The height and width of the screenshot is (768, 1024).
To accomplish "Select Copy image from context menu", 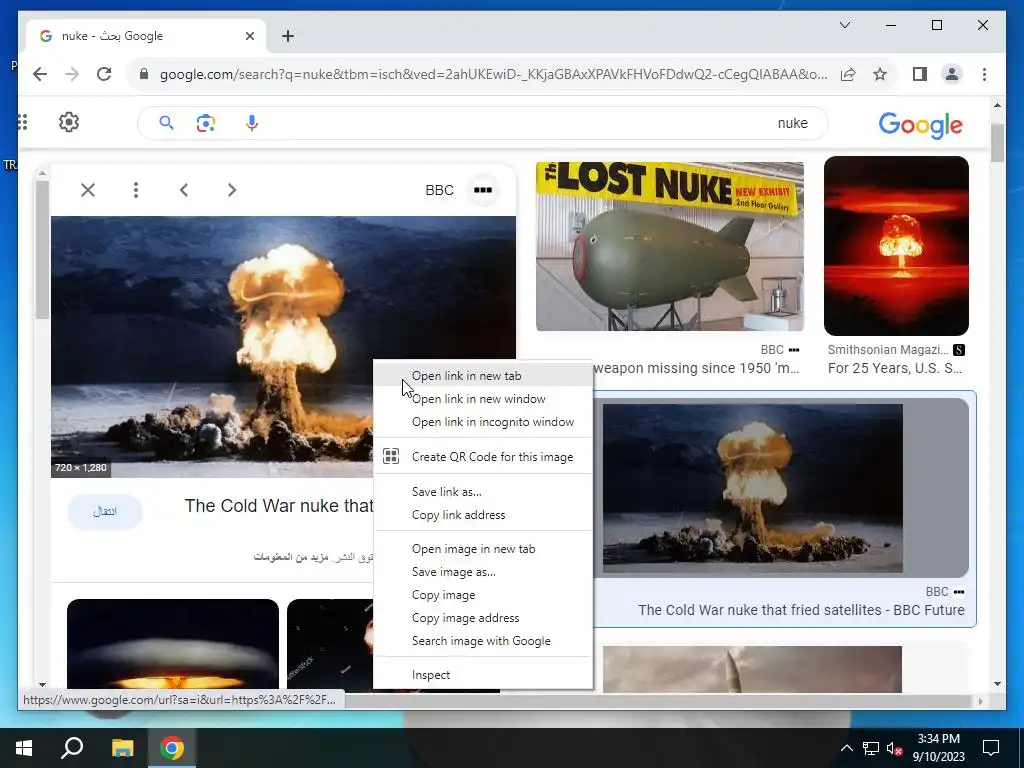I will click(483, 595).
